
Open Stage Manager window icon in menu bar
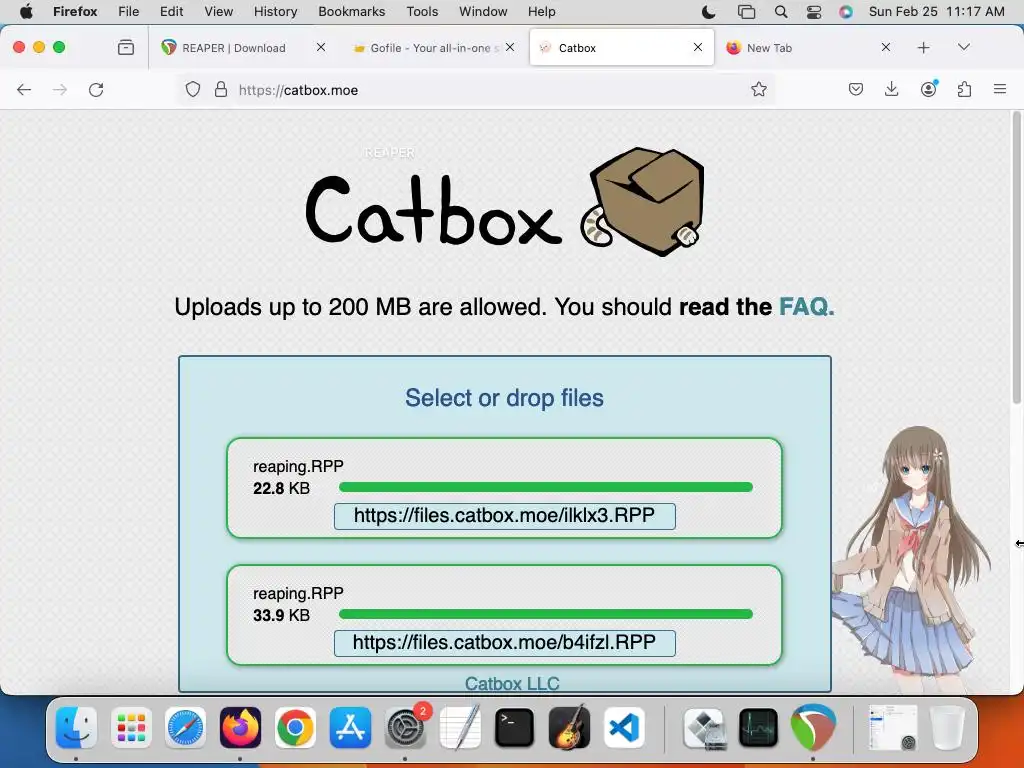point(746,12)
